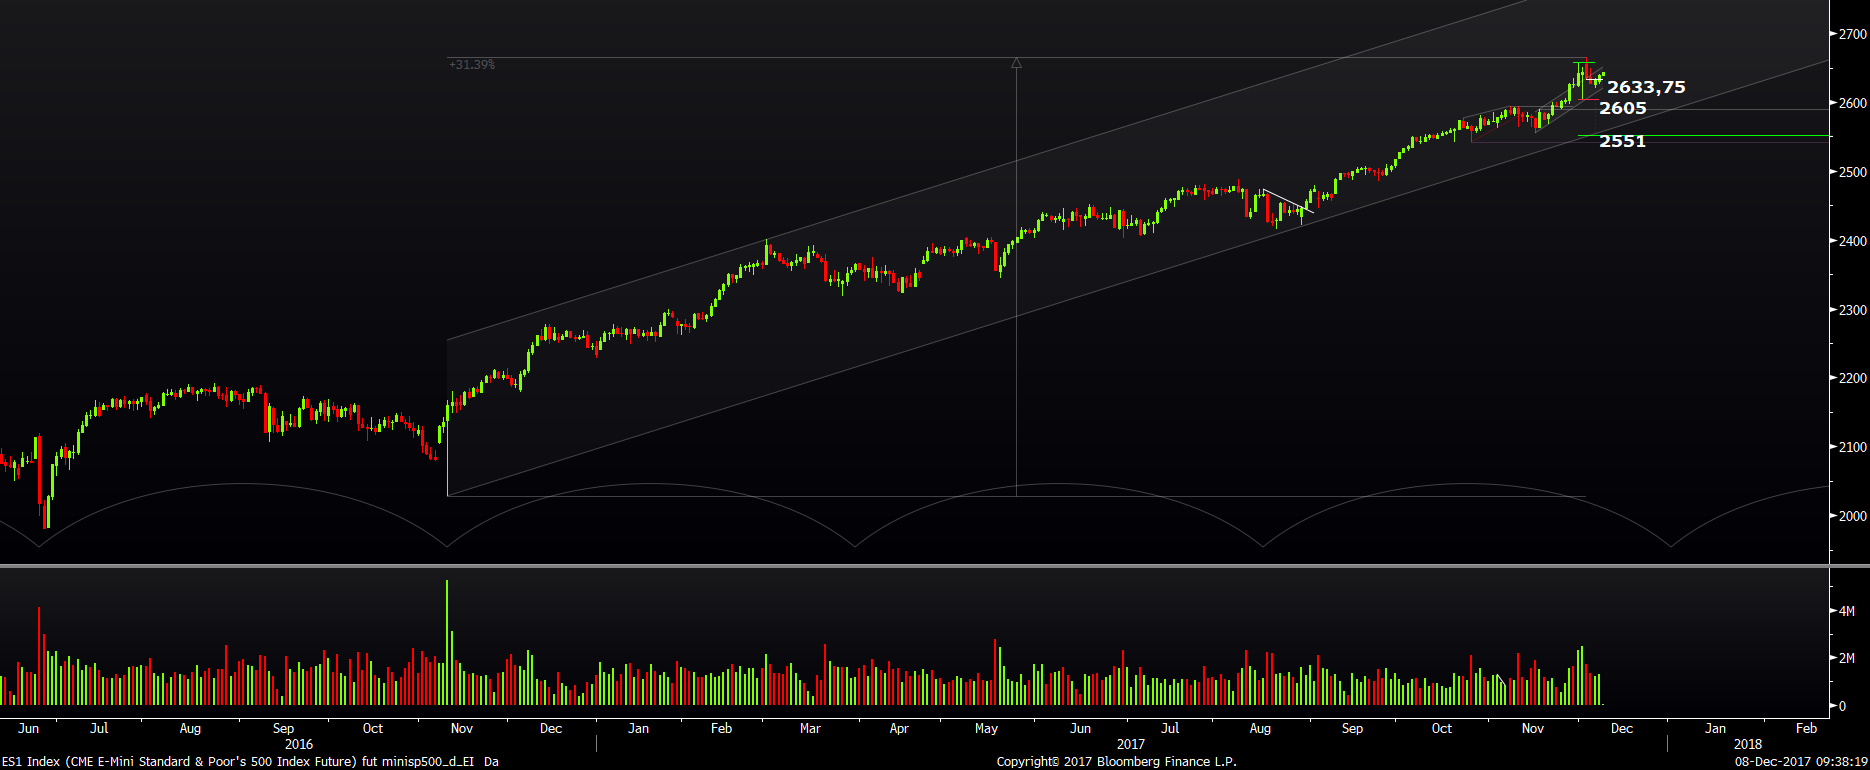Viewport: 1870px width, 770px height.
Task: Click the divider between price and volume panels
Action: point(914,566)
